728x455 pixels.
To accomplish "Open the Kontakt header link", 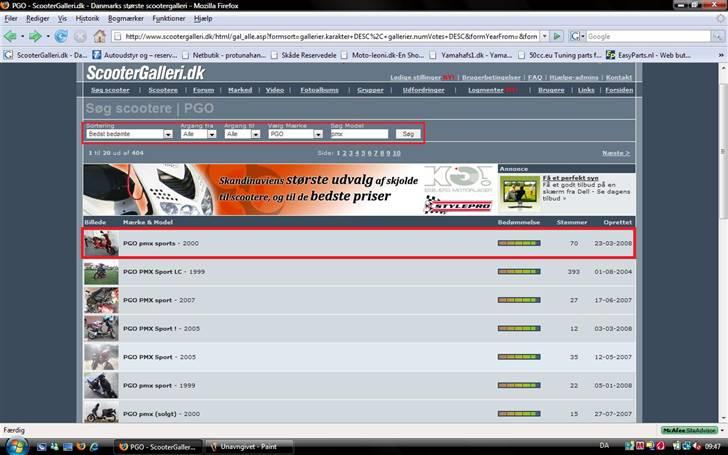I will (619, 77).
